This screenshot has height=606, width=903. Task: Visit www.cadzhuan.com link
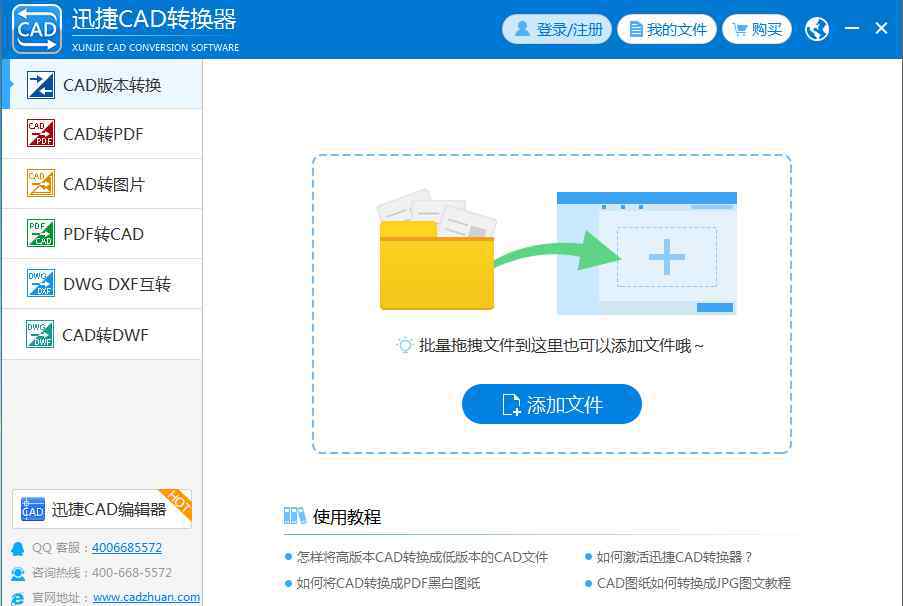pyautogui.click(x=146, y=597)
